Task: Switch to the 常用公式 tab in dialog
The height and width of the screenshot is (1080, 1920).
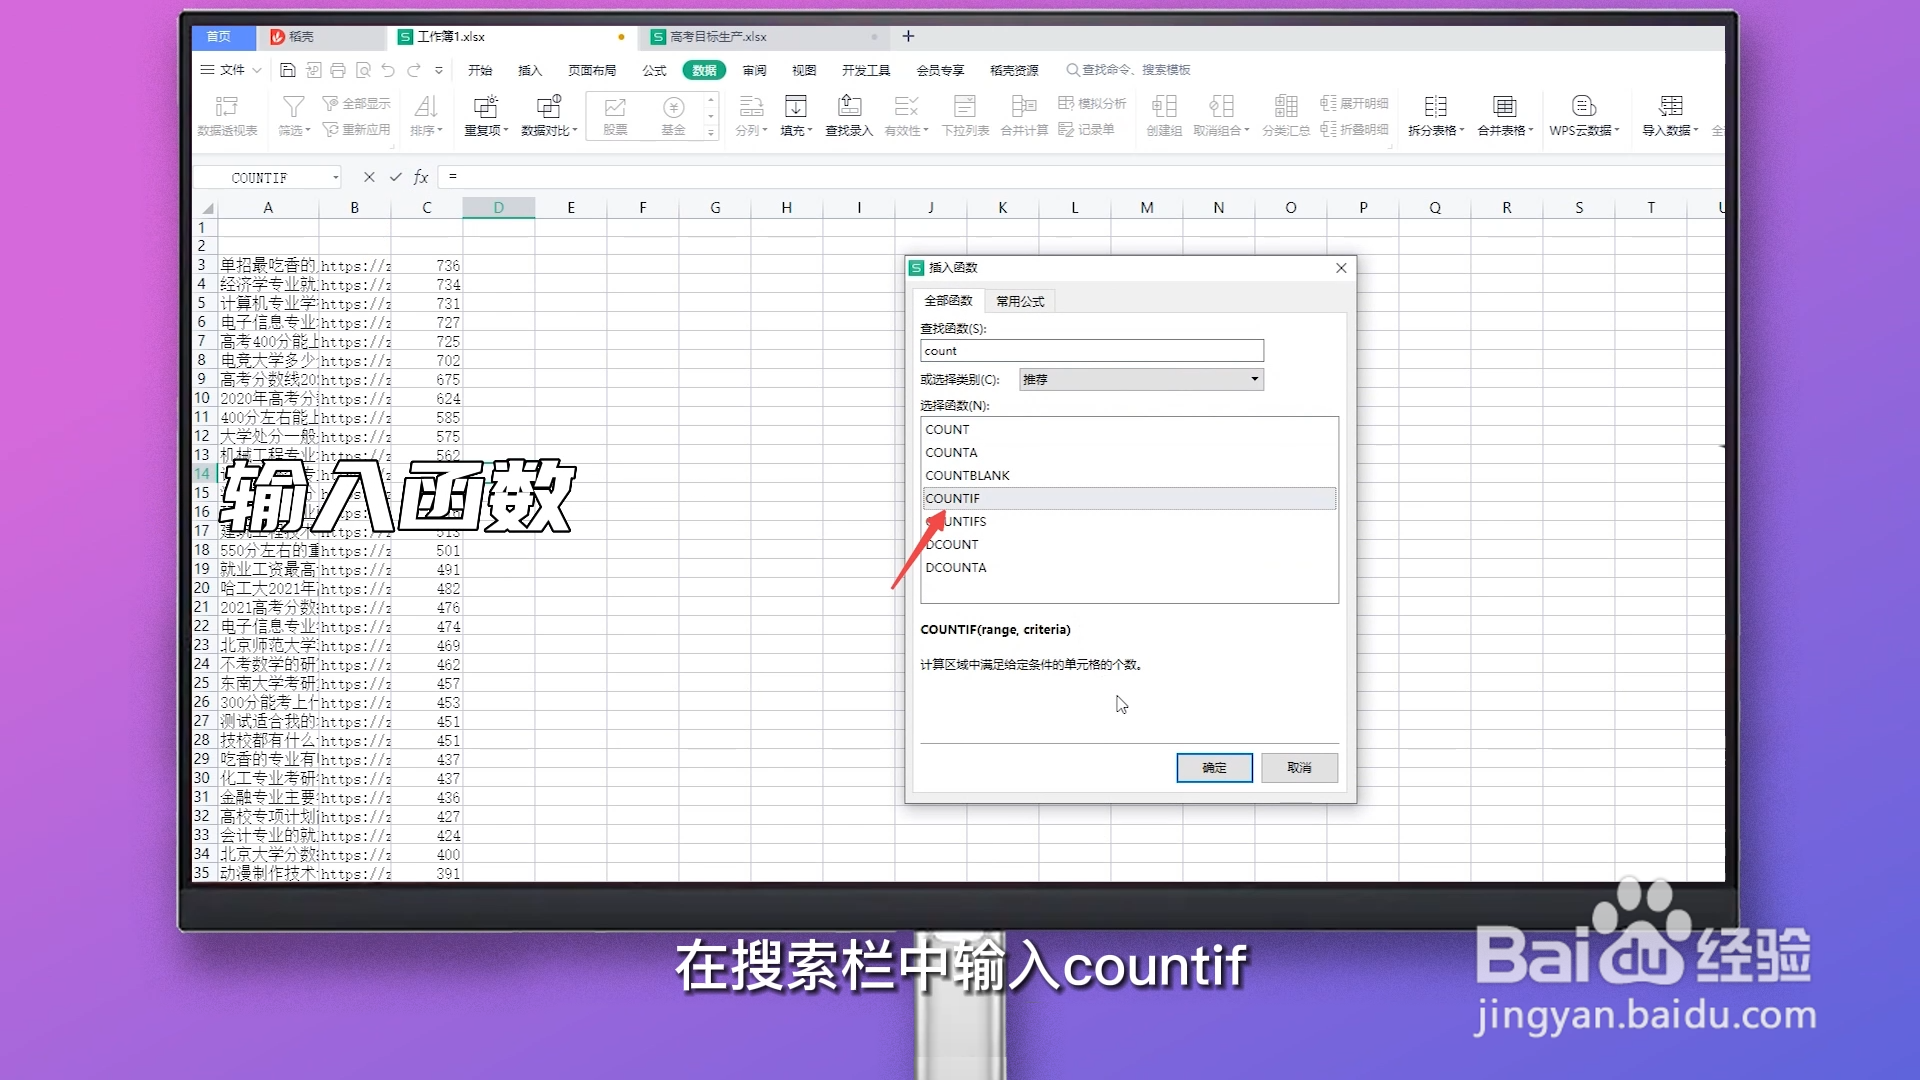Action: (x=1018, y=300)
